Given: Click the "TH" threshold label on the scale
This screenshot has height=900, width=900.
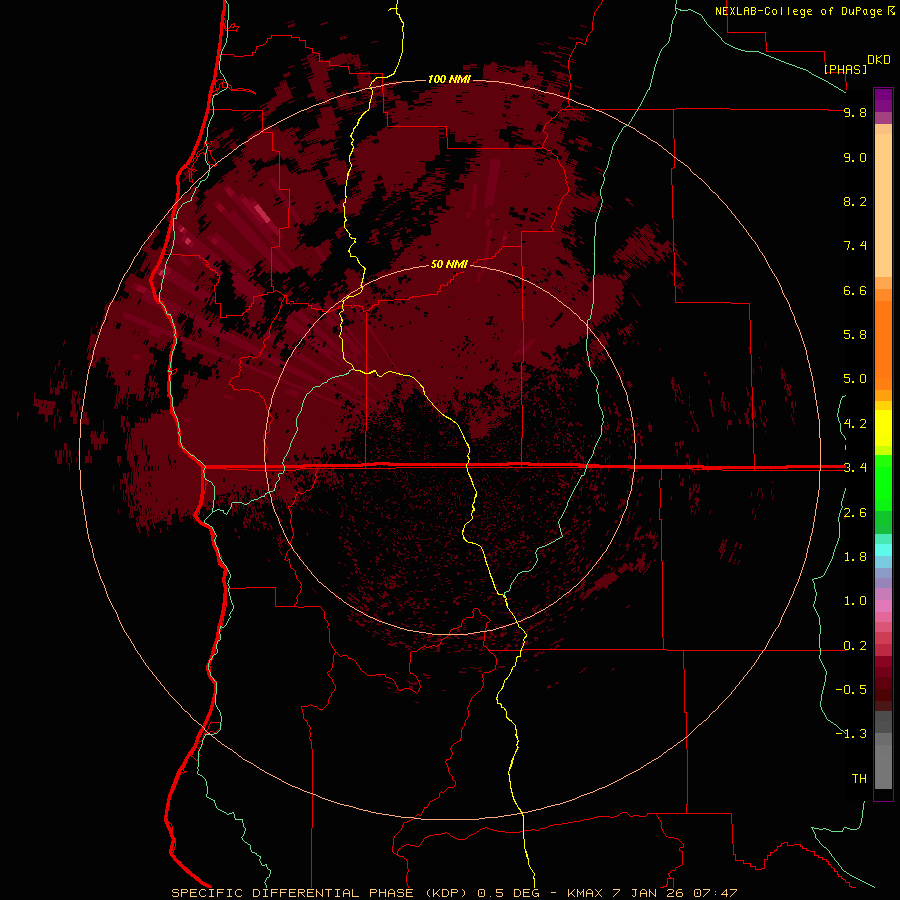Looking at the screenshot, I should [859, 779].
